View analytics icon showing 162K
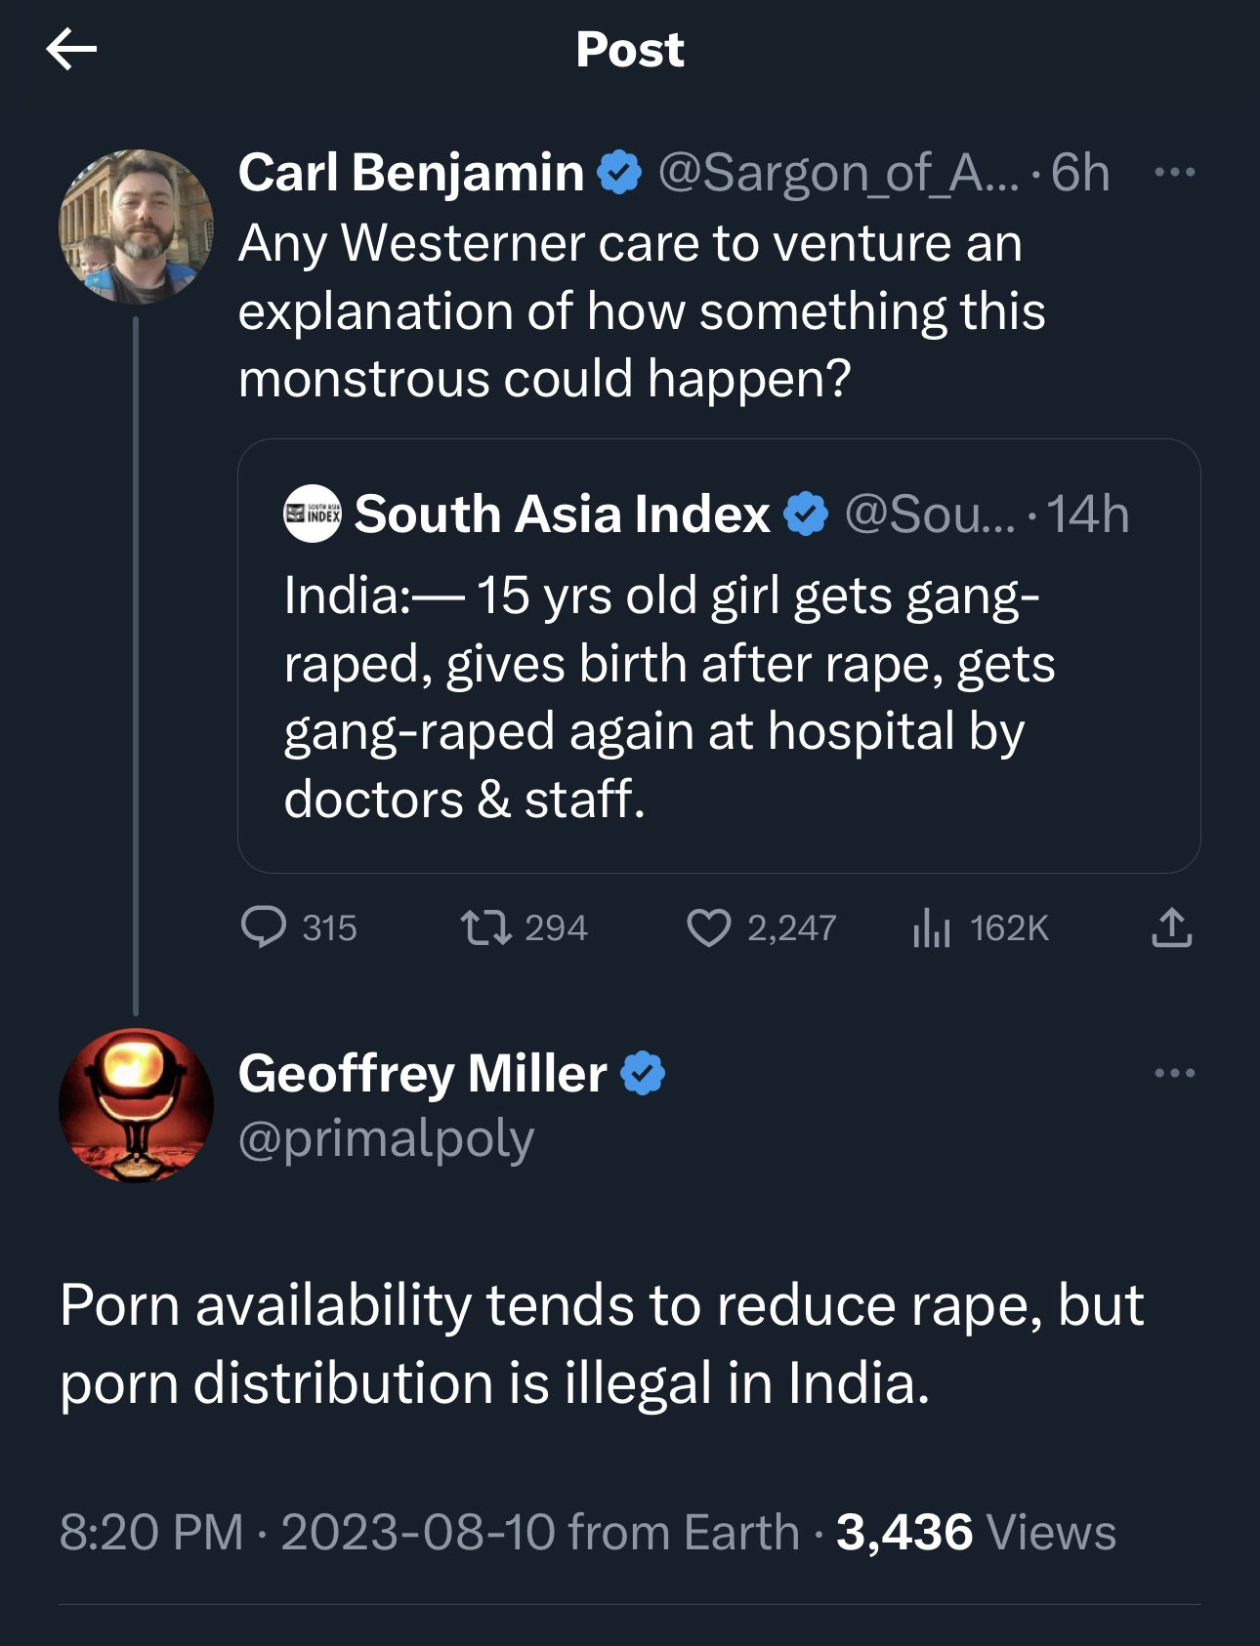Viewport: 1260px width, 1646px height. pos(931,927)
